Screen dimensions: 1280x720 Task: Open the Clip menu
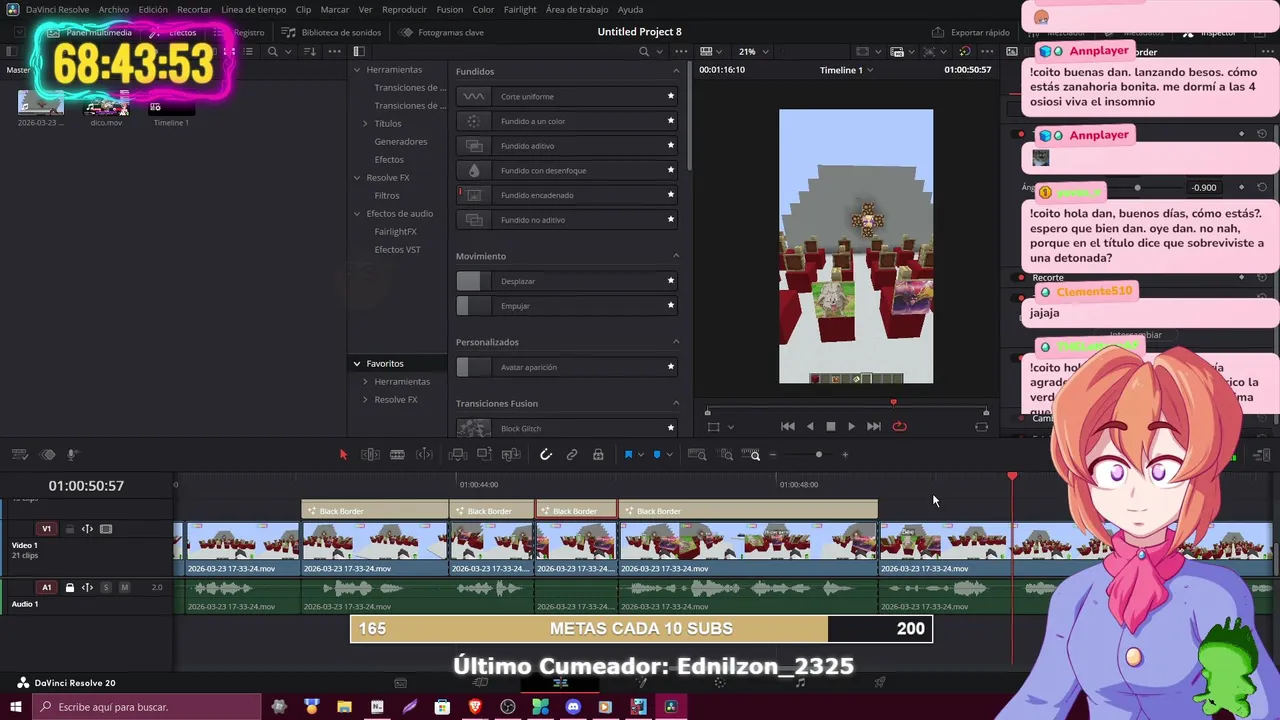click(x=303, y=9)
